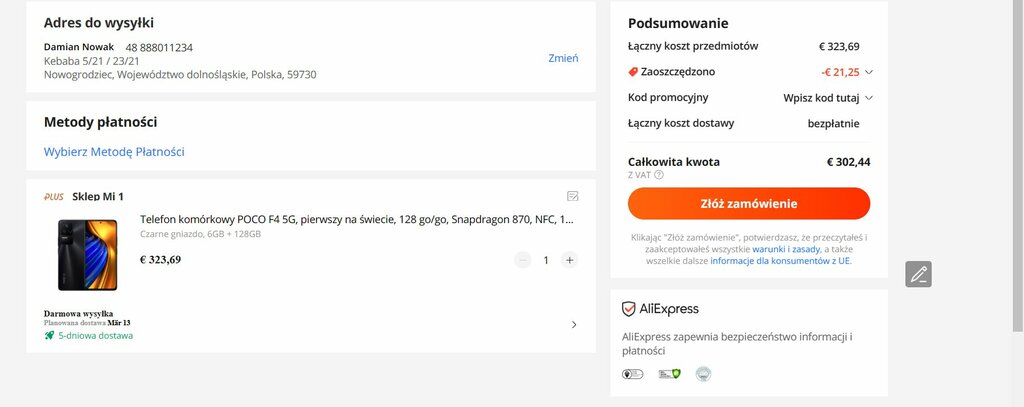Click the Złóż zamówienie button

749,204
